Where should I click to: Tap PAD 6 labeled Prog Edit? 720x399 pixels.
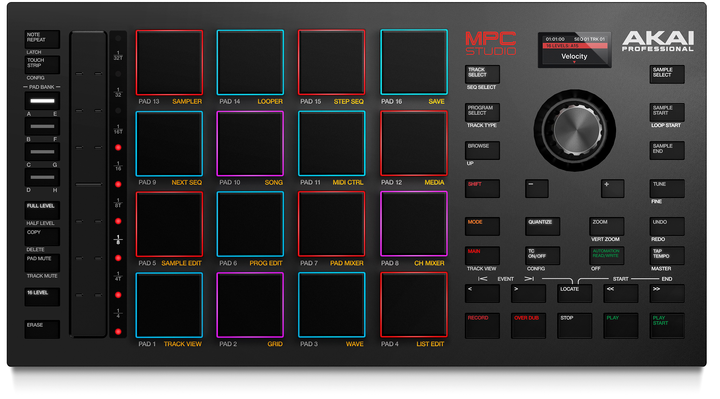(x=250, y=225)
